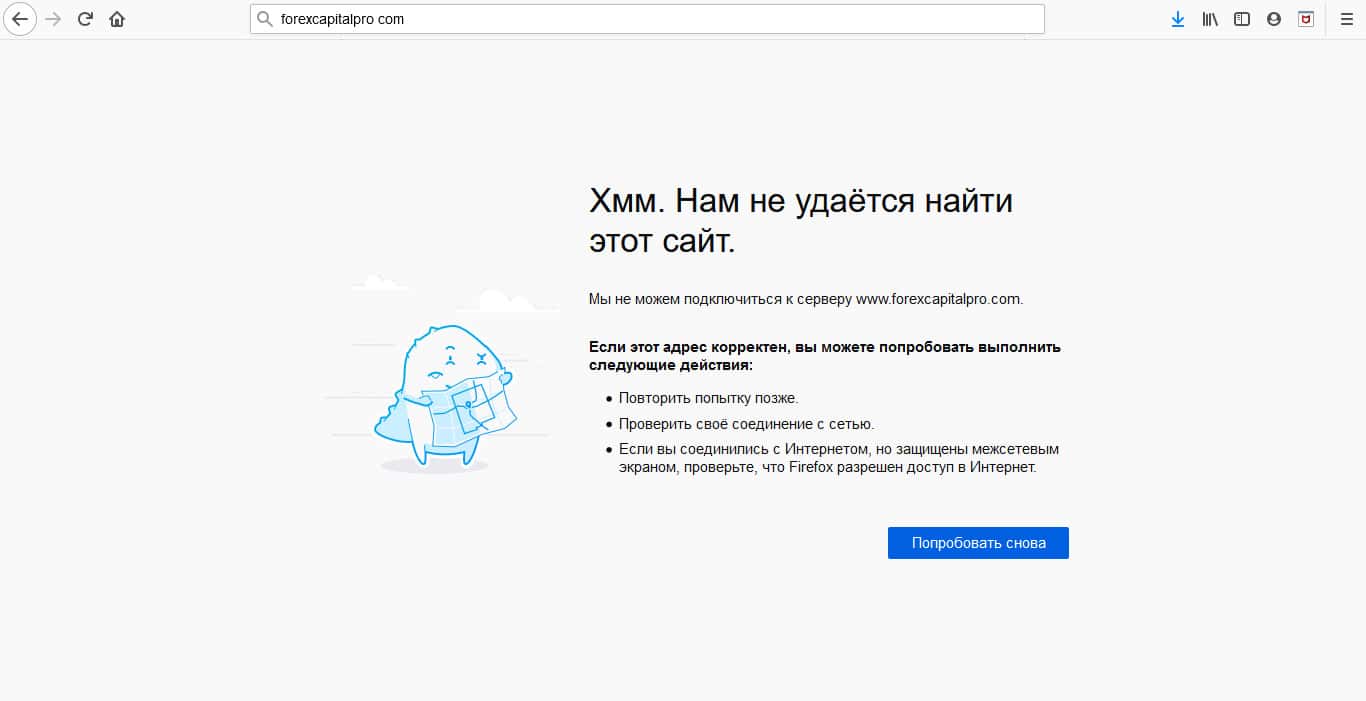Click the magnifier icon in address bar

(x=265, y=19)
